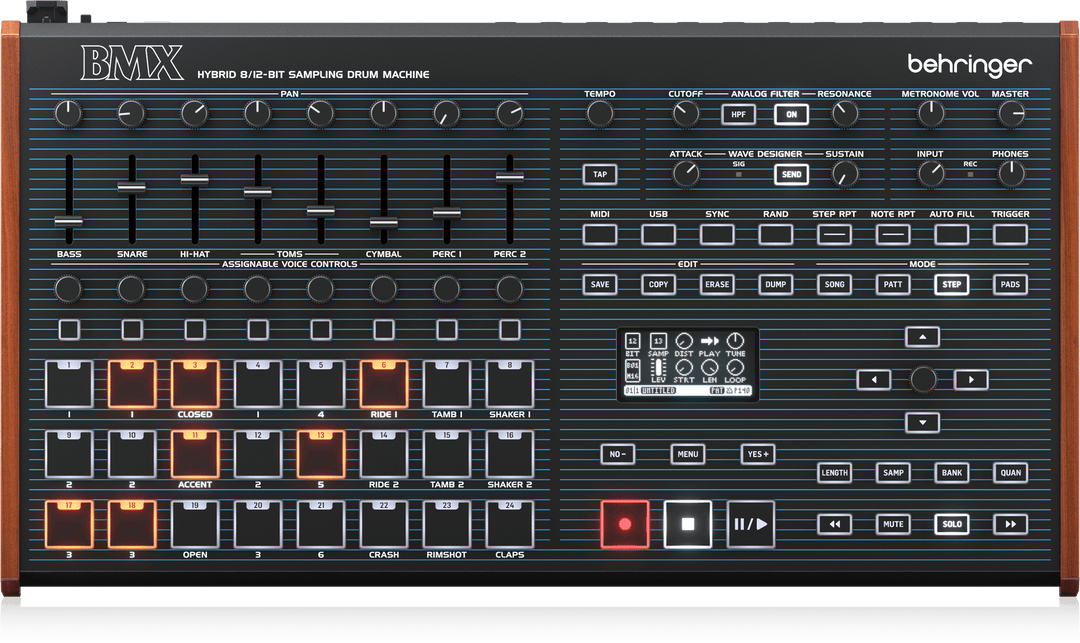Click the ERASE edit button
The image size is (1080, 643).
pyautogui.click(x=717, y=284)
